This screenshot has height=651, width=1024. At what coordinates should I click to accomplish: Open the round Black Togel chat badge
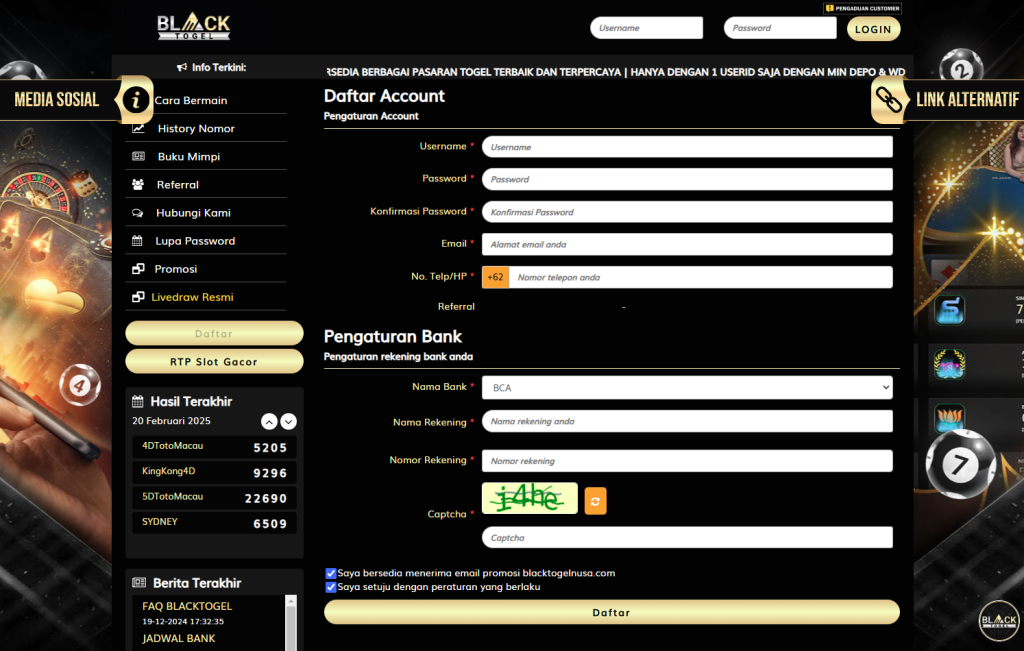click(x=999, y=620)
